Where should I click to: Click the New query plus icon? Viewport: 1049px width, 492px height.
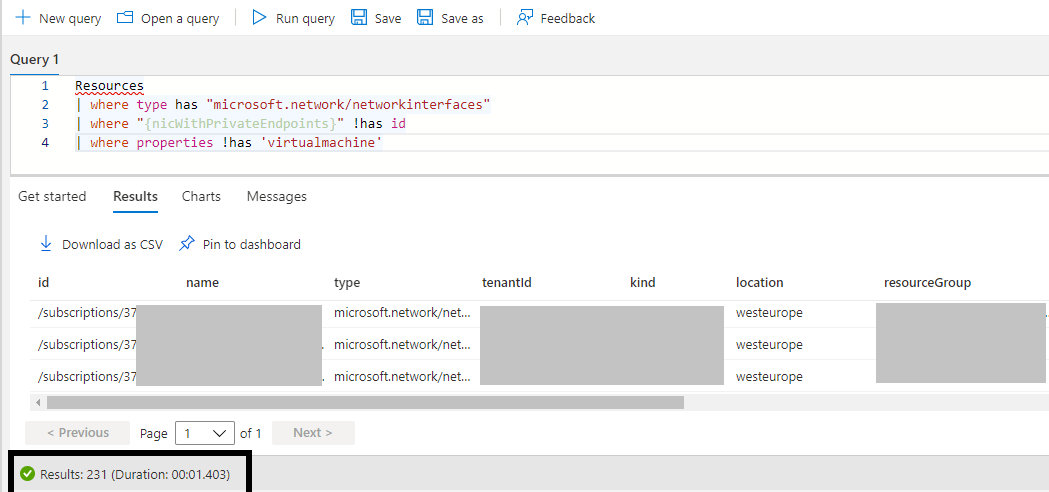point(23,18)
